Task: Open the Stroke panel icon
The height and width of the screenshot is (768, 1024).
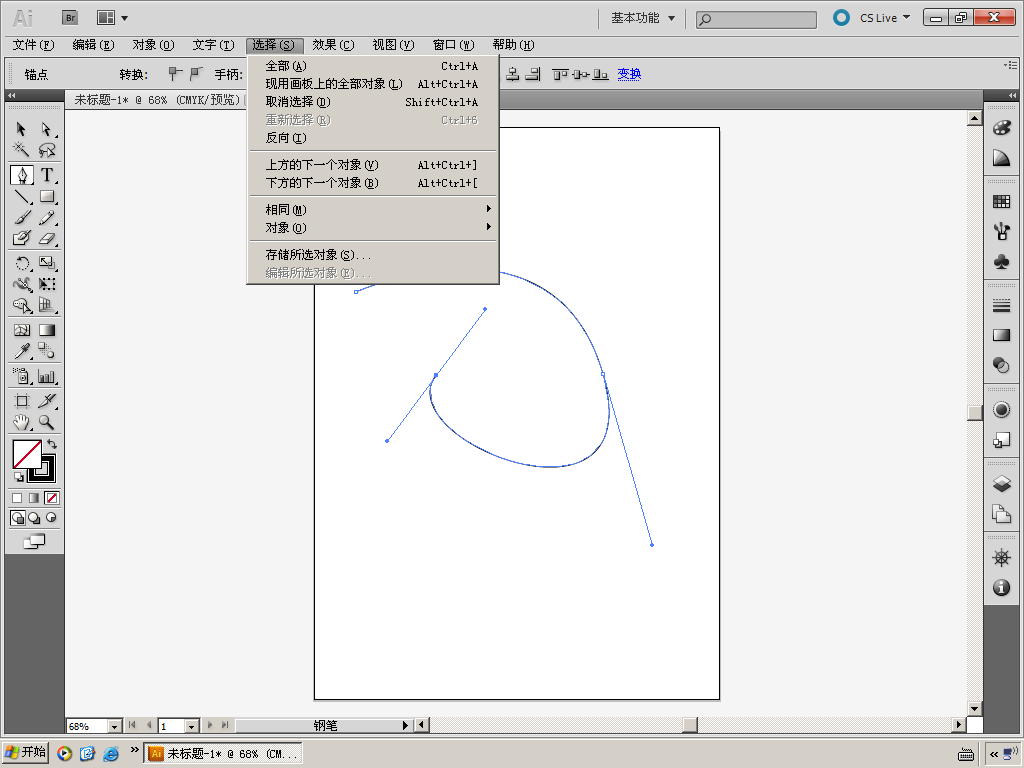Action: click(1001, 306)
